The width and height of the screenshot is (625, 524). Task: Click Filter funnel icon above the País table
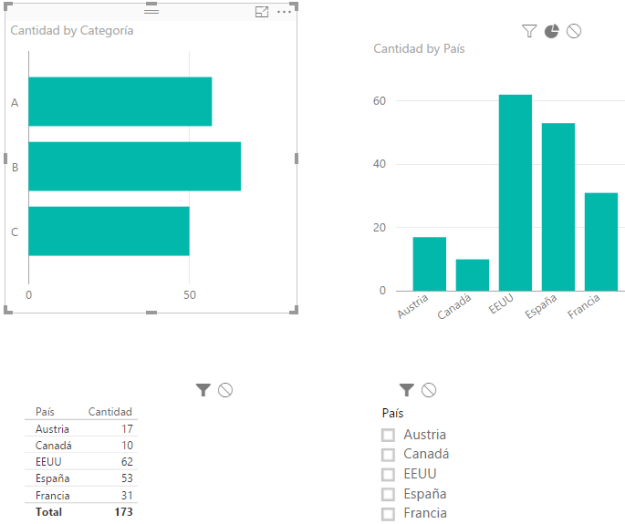click(203, 390)
